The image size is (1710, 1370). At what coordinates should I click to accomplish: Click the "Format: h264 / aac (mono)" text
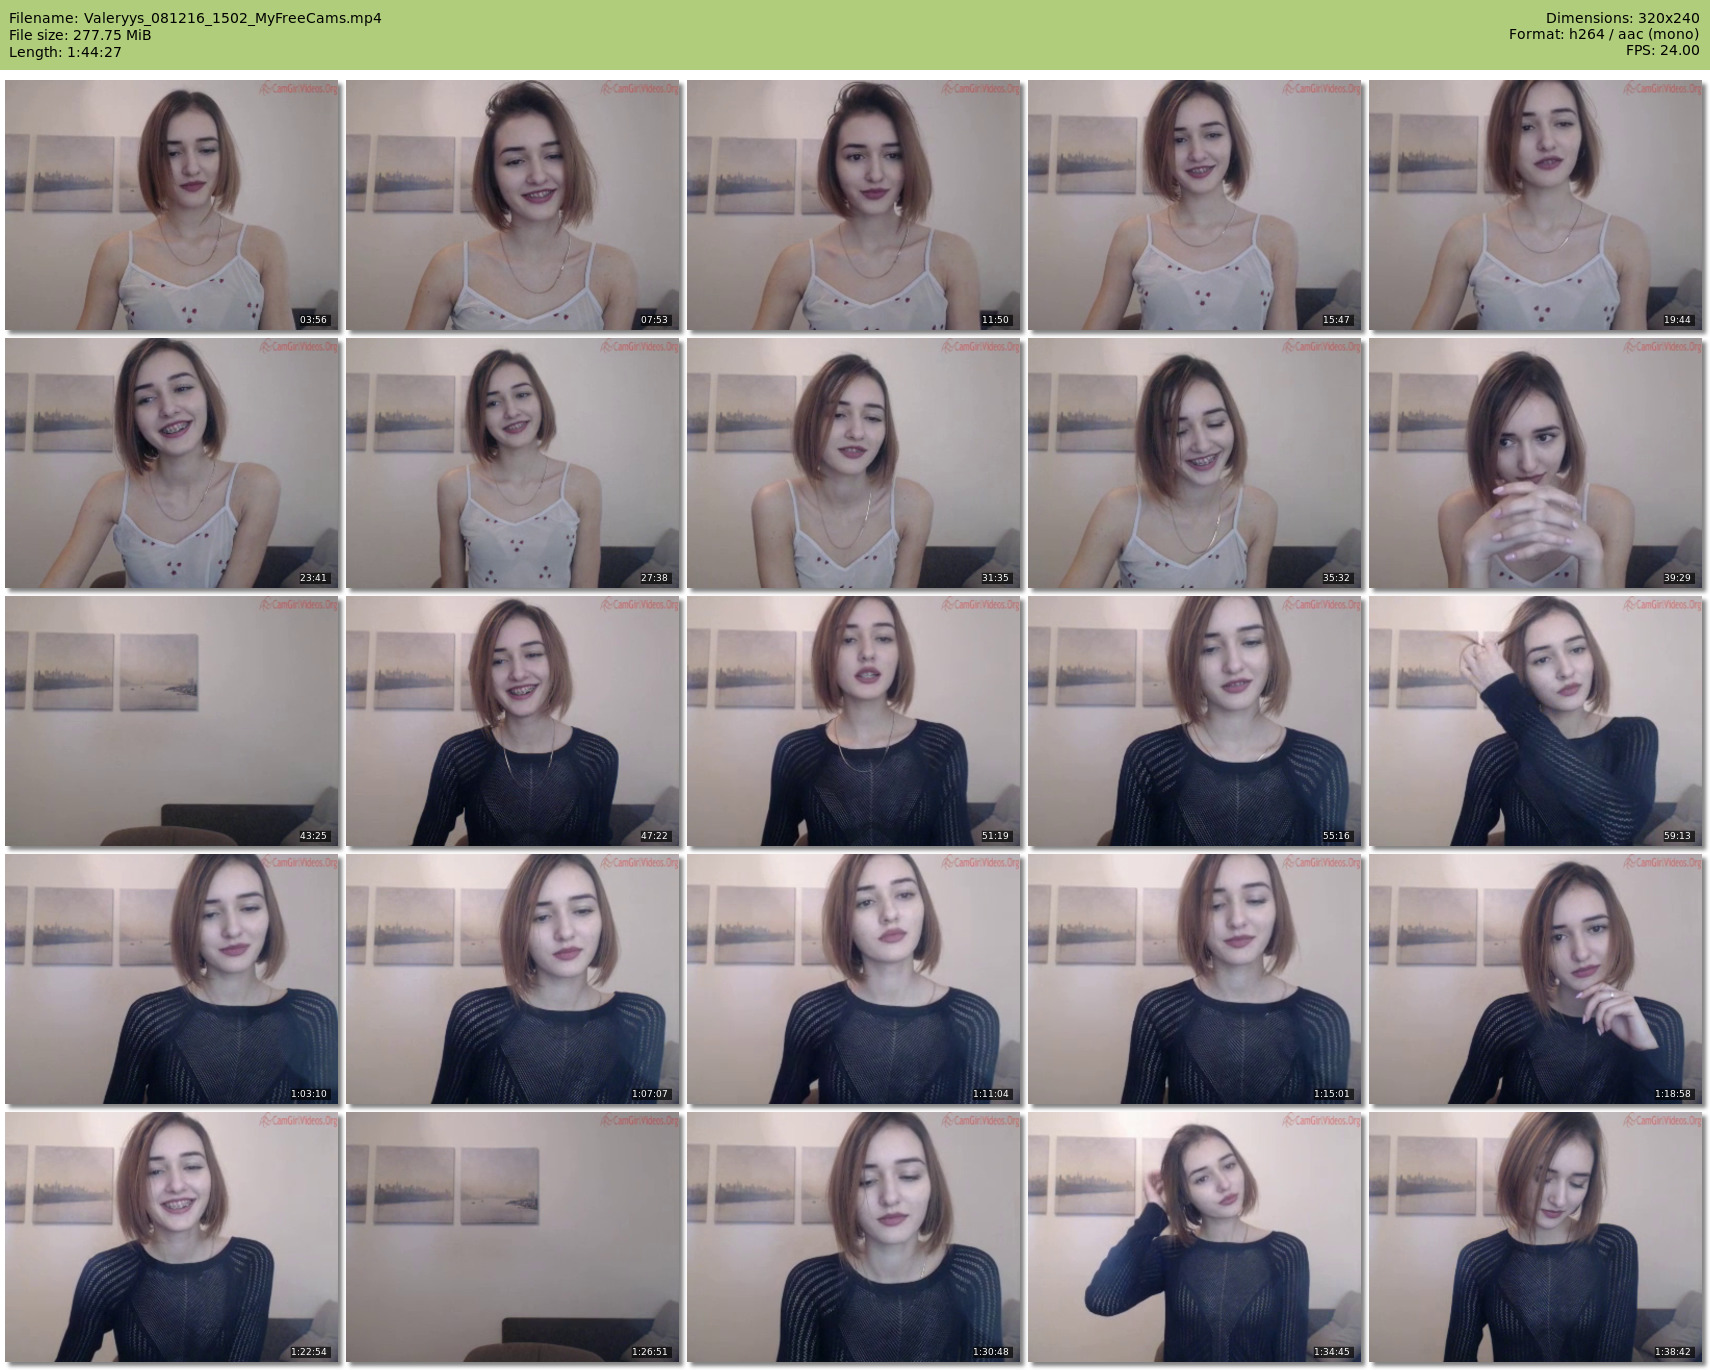tap(1604, 35)
